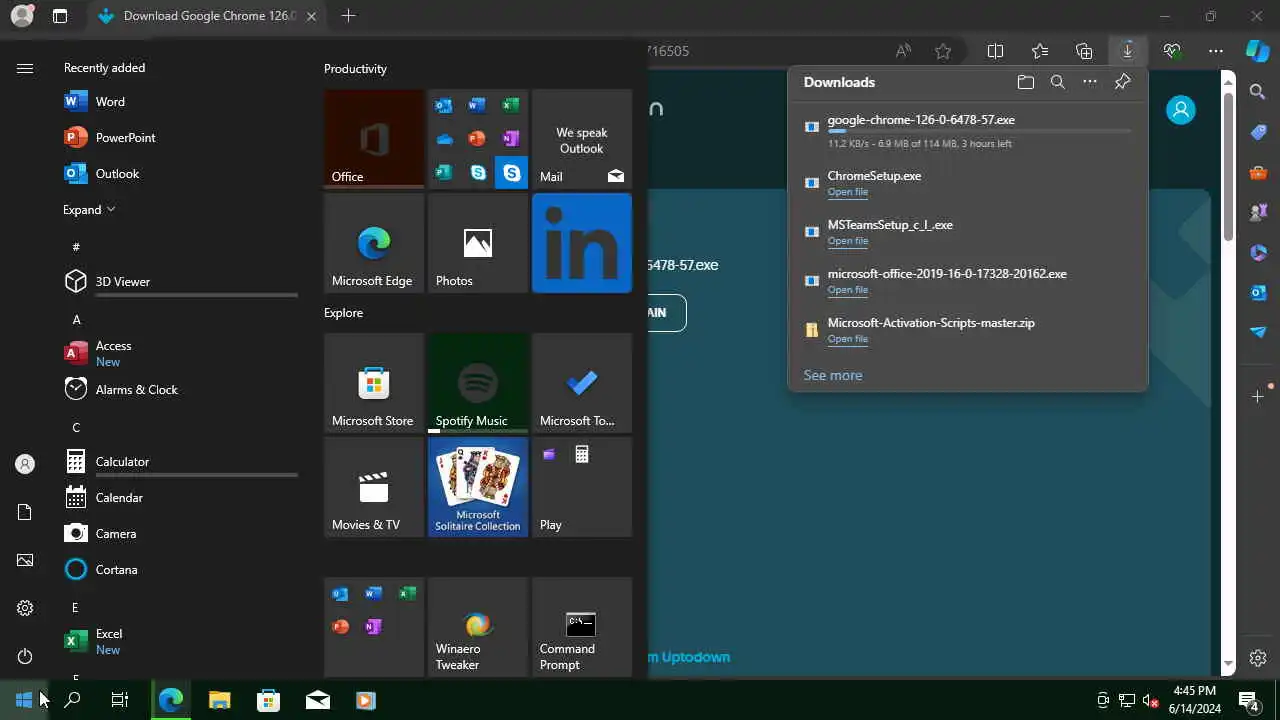Open File Explorer from taskbar
This screenshot has width=1280, height=720.
click(220, 700)
